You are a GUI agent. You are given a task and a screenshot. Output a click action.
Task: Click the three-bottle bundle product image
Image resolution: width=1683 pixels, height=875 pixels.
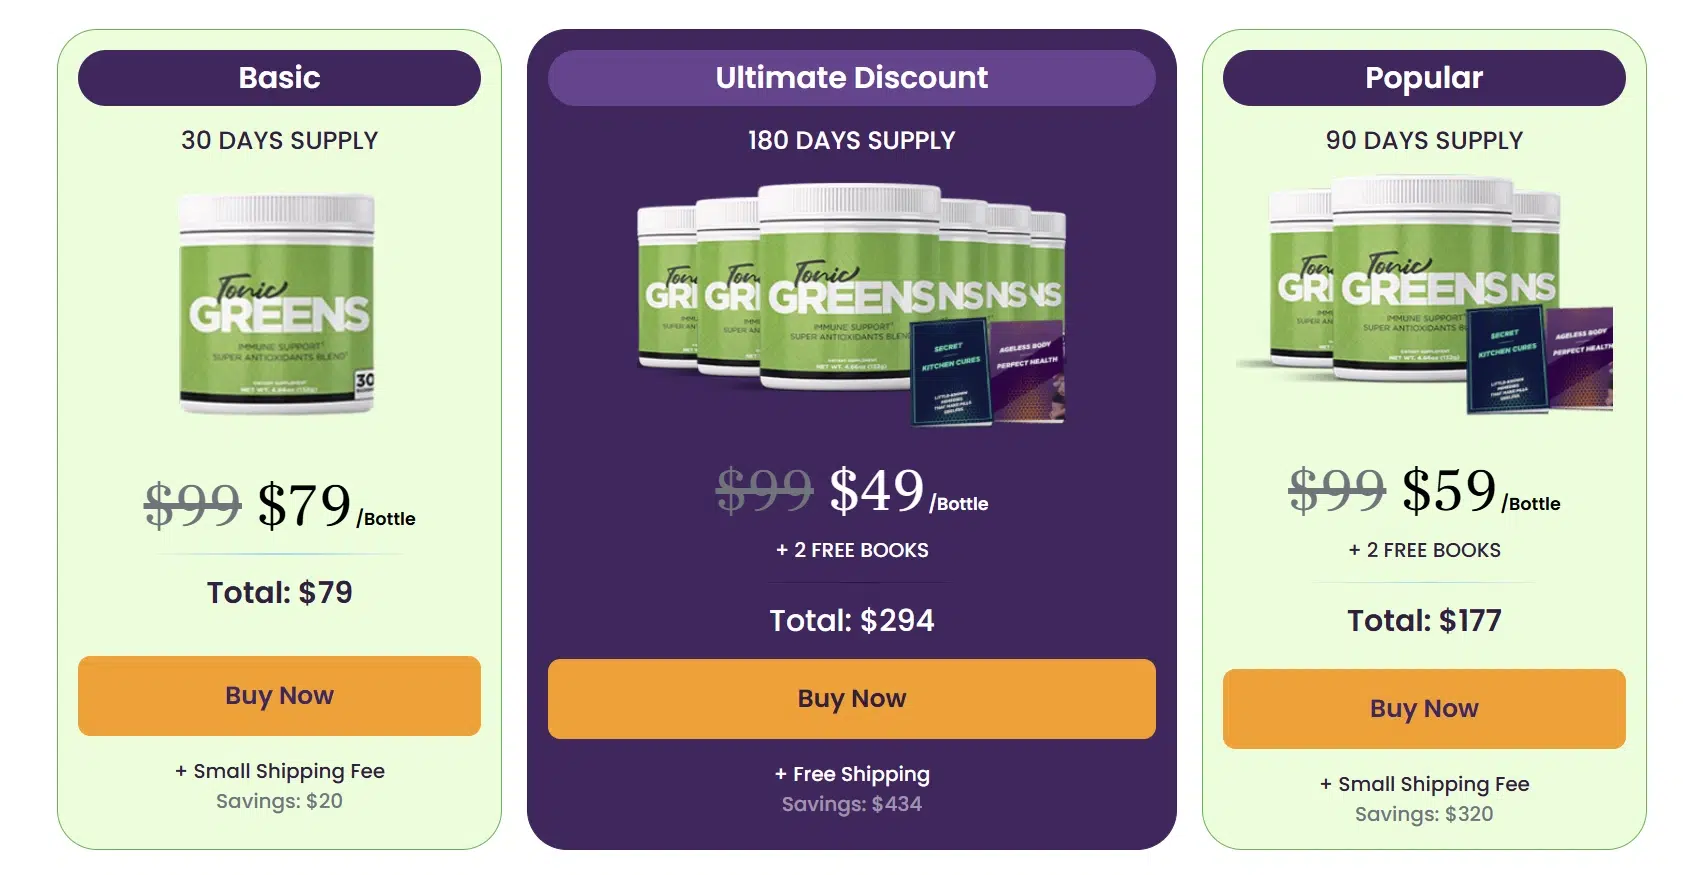(1424, 295)
